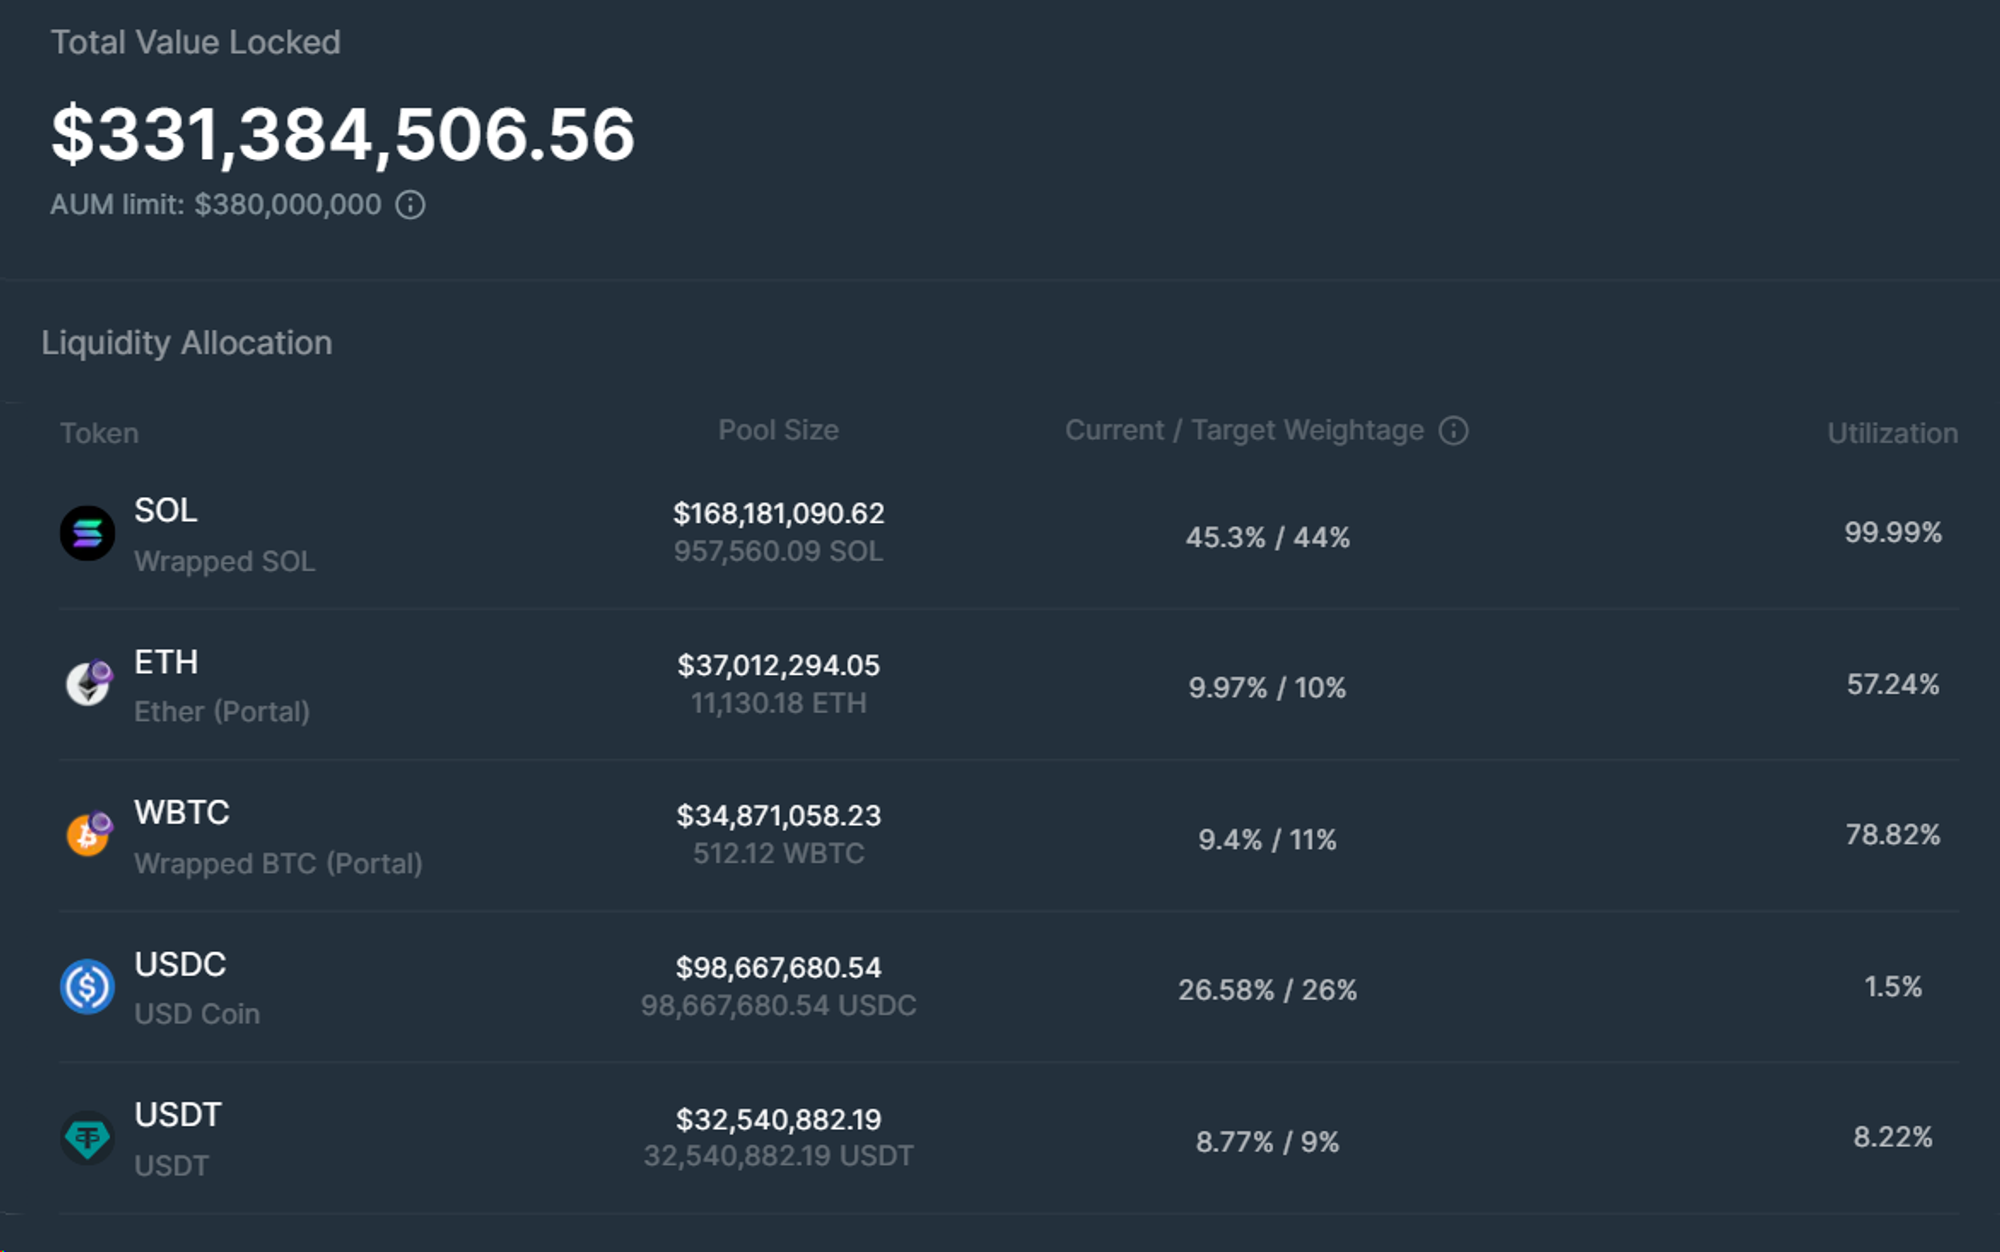Image resolution: width=2000 pixels, height=1252 pixels.
Task: Click the SOL token logo icon
Action: [x=87, y=533]
